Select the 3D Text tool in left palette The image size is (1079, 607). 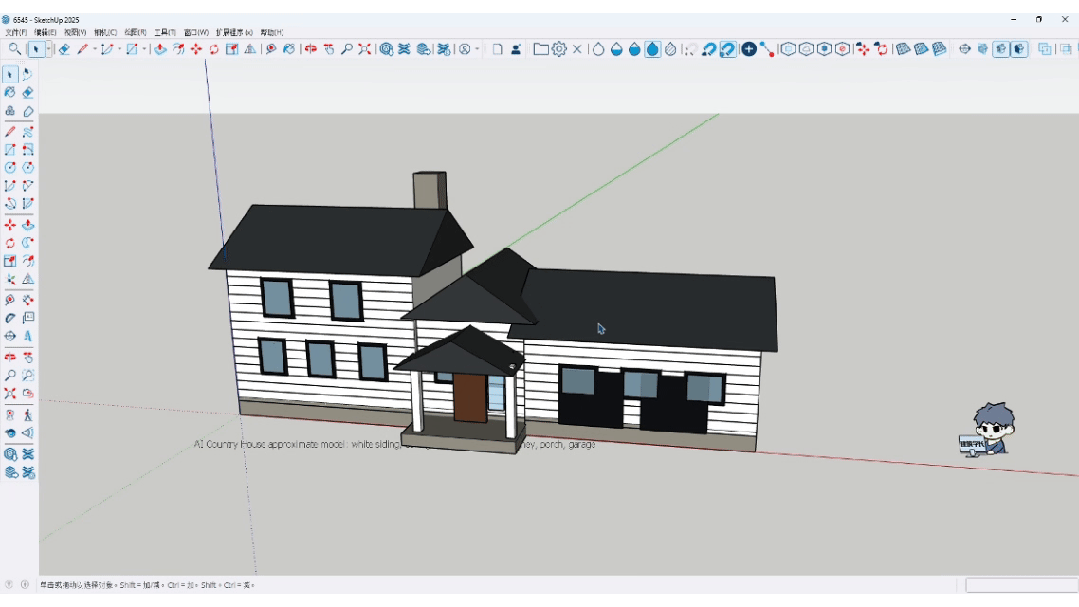[x=28, y=336]
